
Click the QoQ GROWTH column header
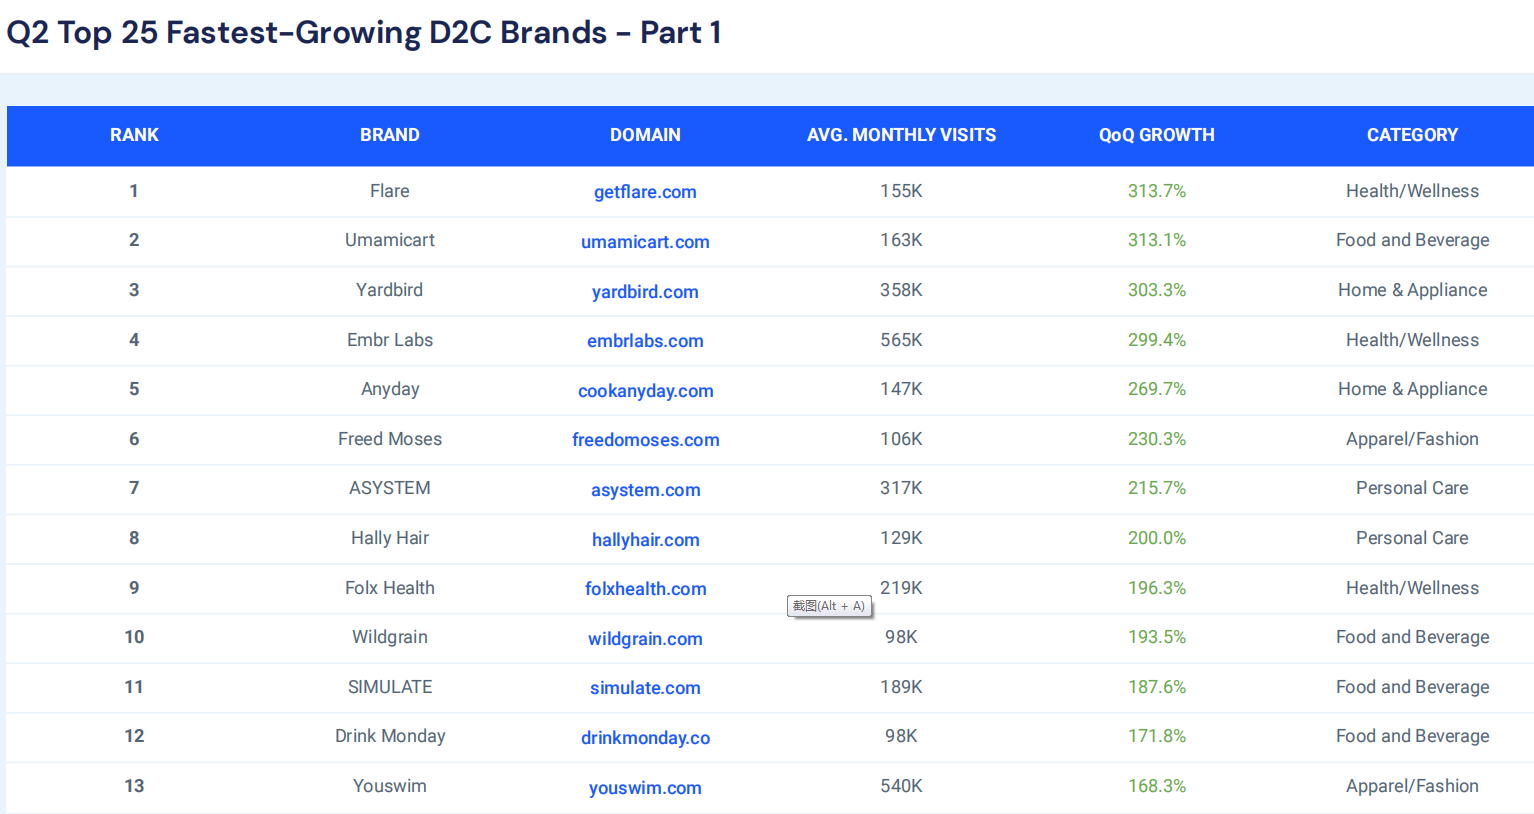point(1156,135)
